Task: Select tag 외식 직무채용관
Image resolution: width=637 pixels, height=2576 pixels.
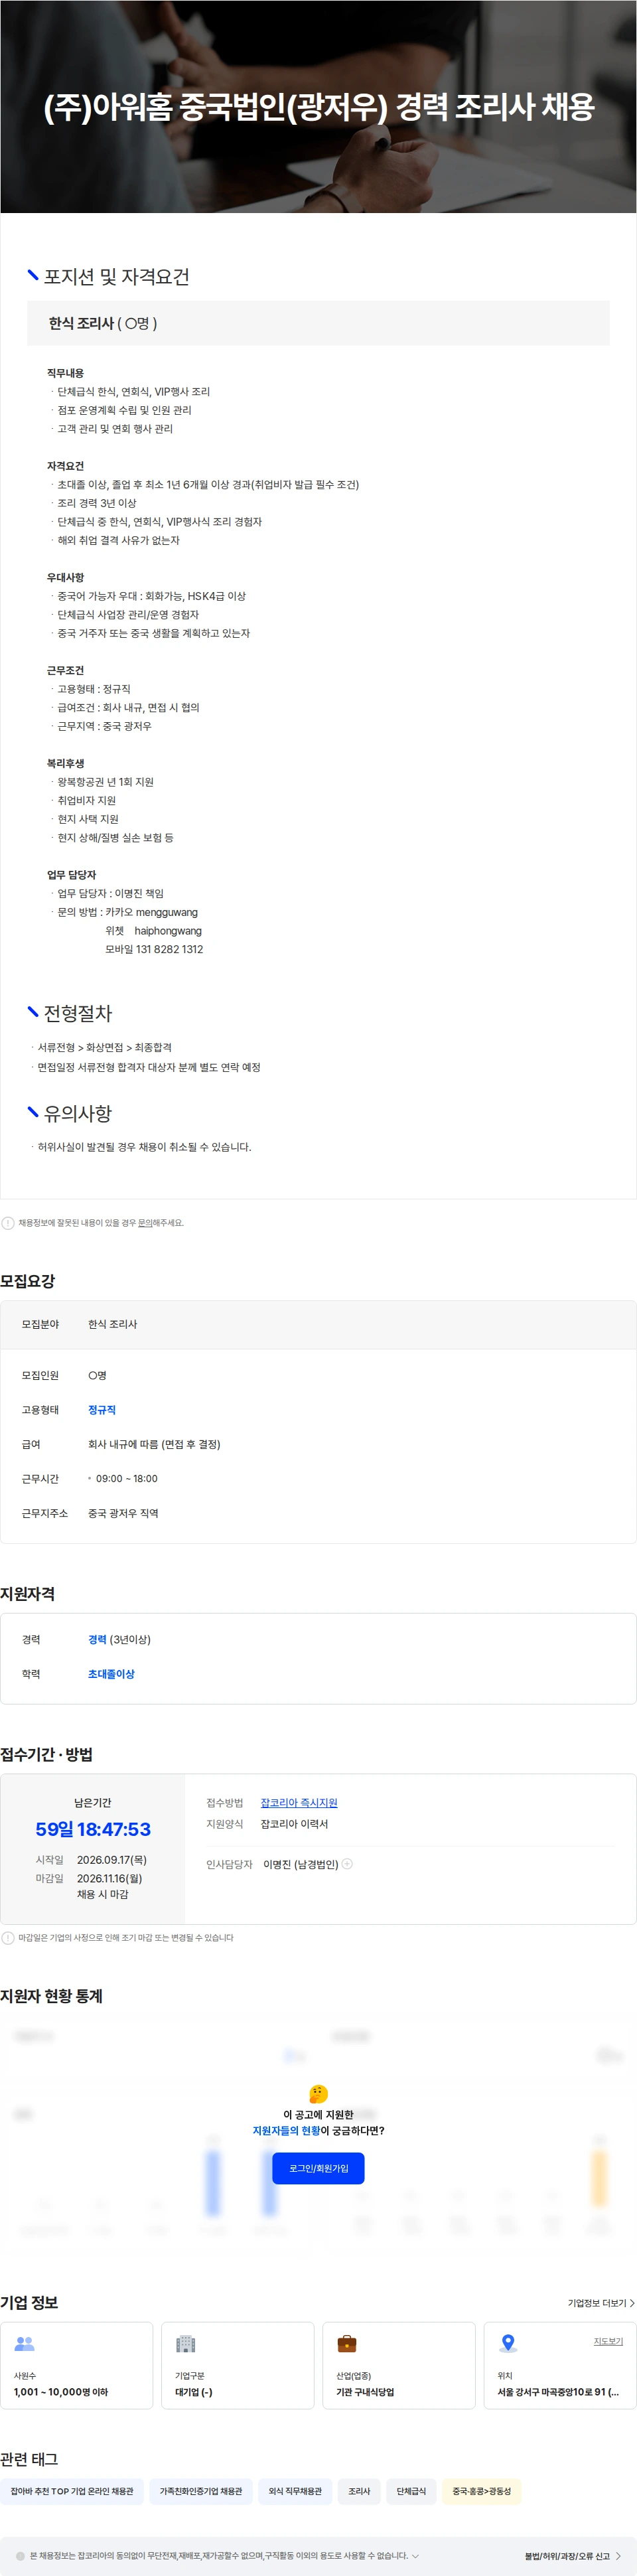Action: (295, 2491)
